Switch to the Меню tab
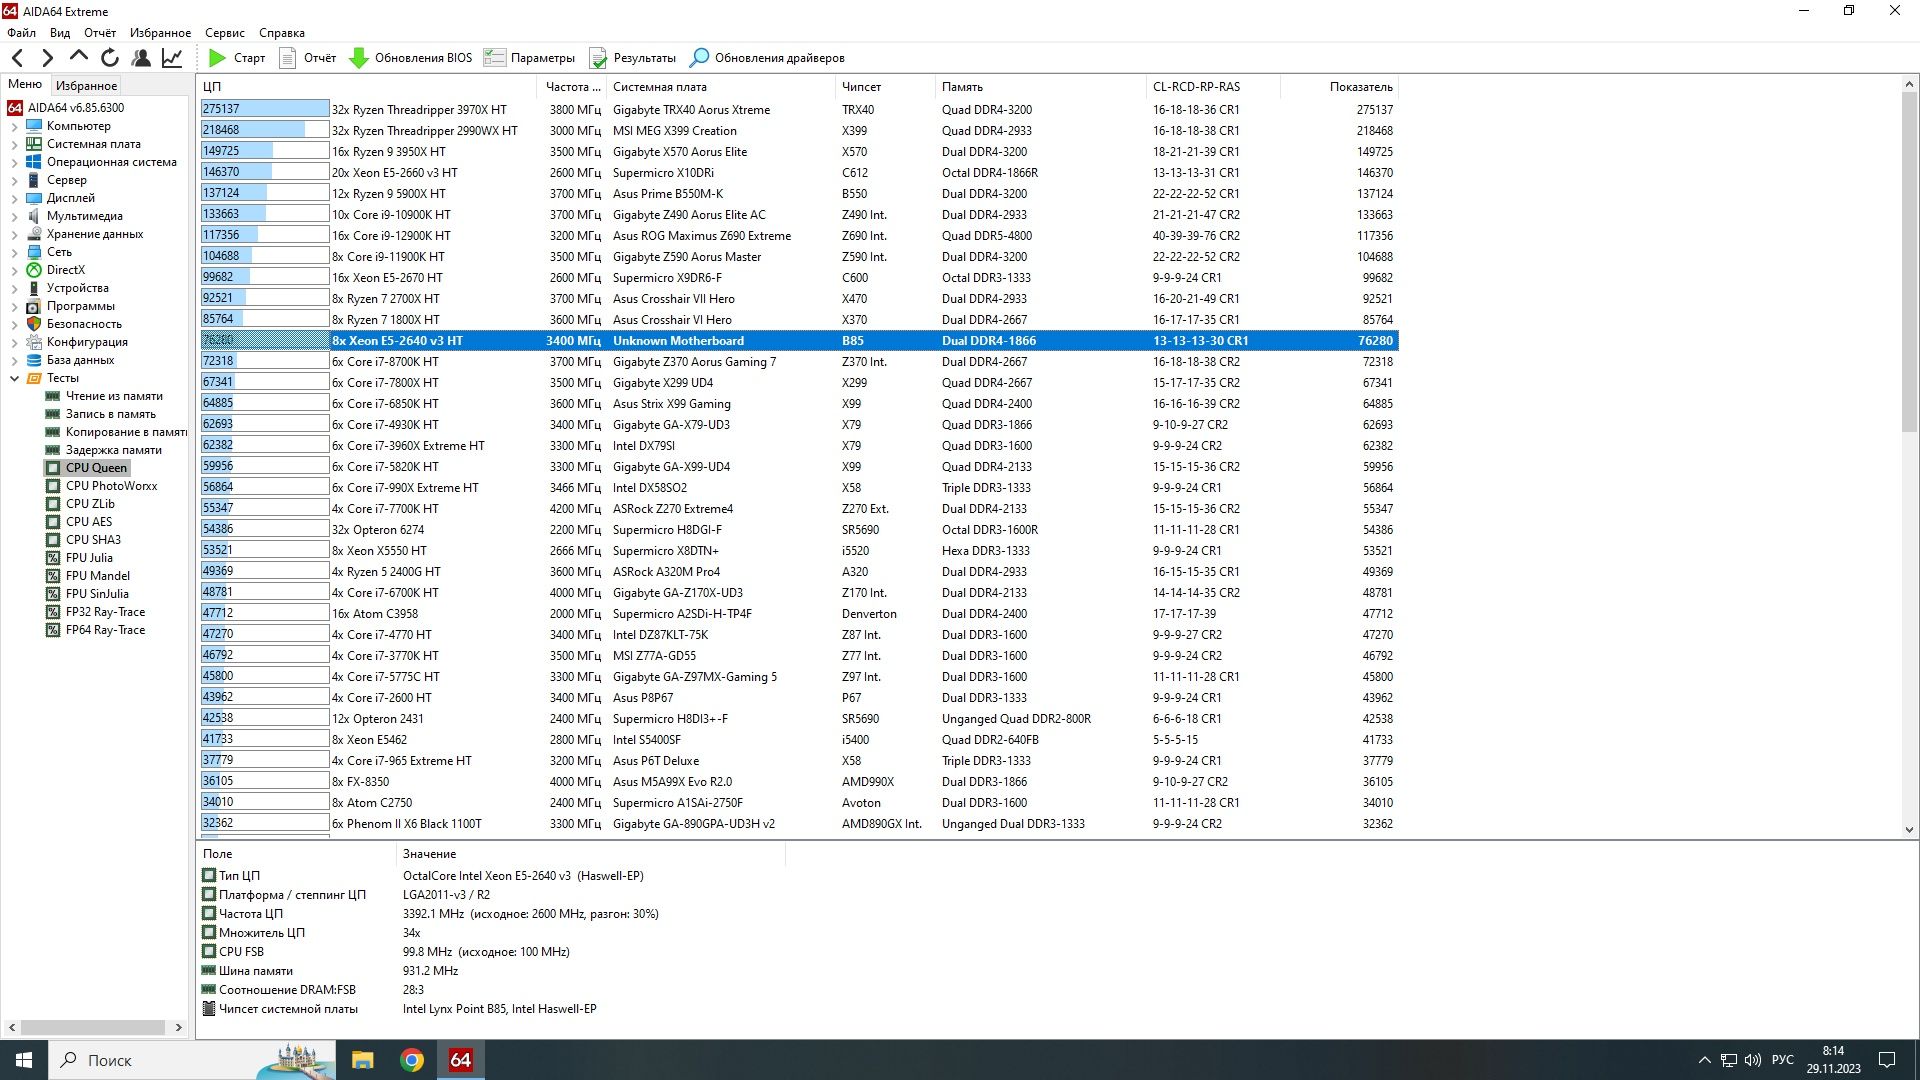This screenshot has width=1920, height=1080. coord(25,85)
